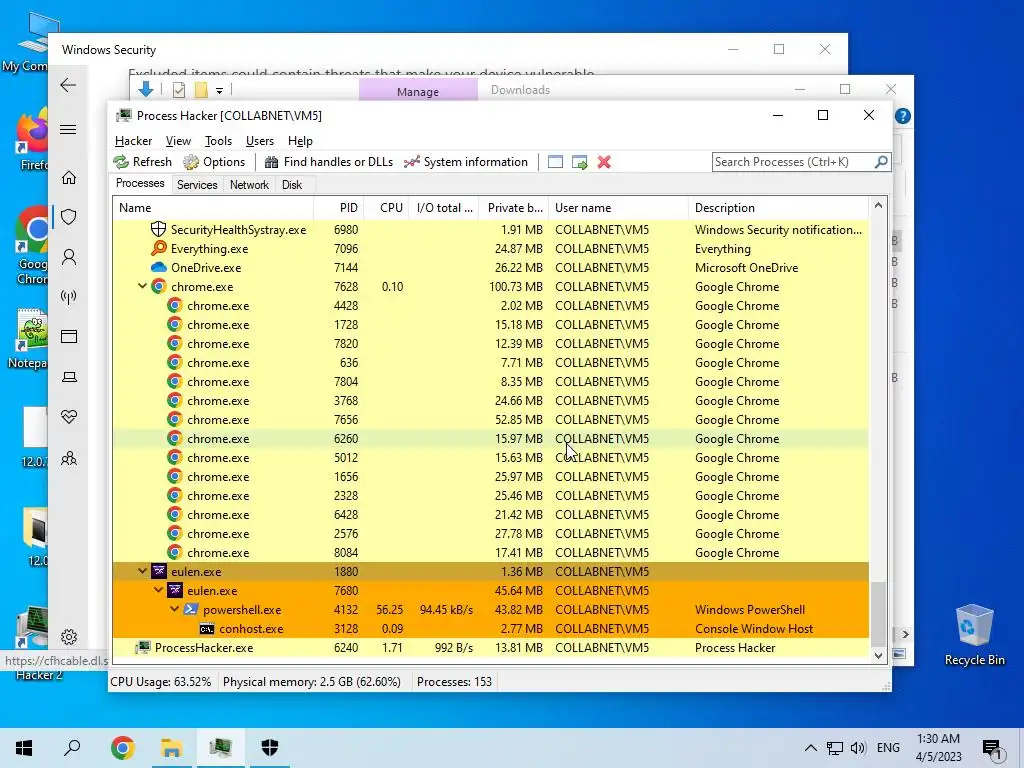Open Family options icon
The width and height of the screenshot is (1024, 768).
coord(69,458)
